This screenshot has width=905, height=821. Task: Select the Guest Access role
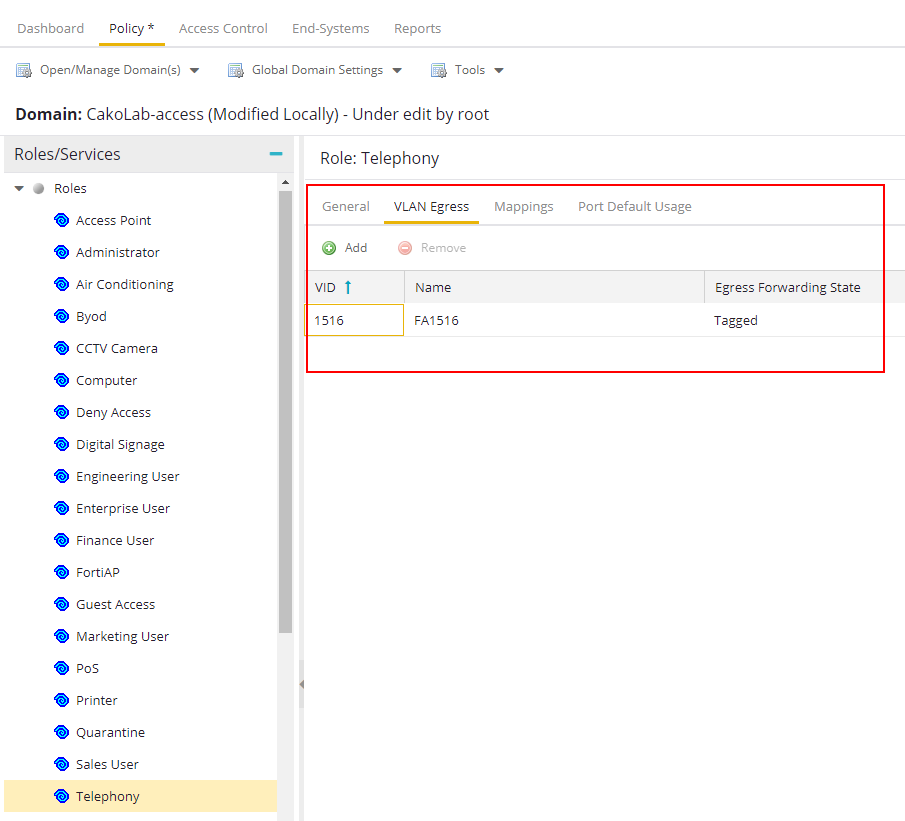[115, 604]
